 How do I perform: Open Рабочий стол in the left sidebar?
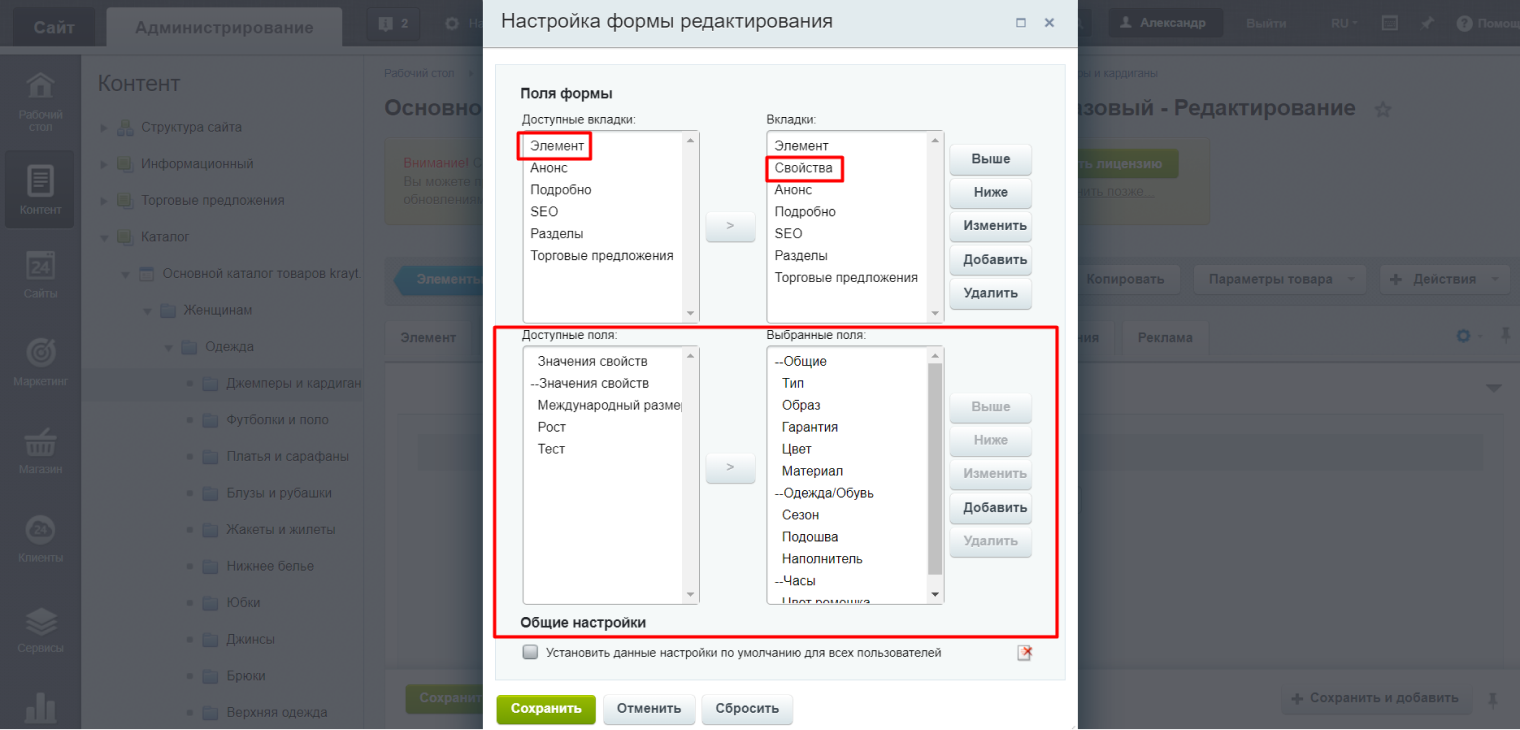(x=40, y=100)
